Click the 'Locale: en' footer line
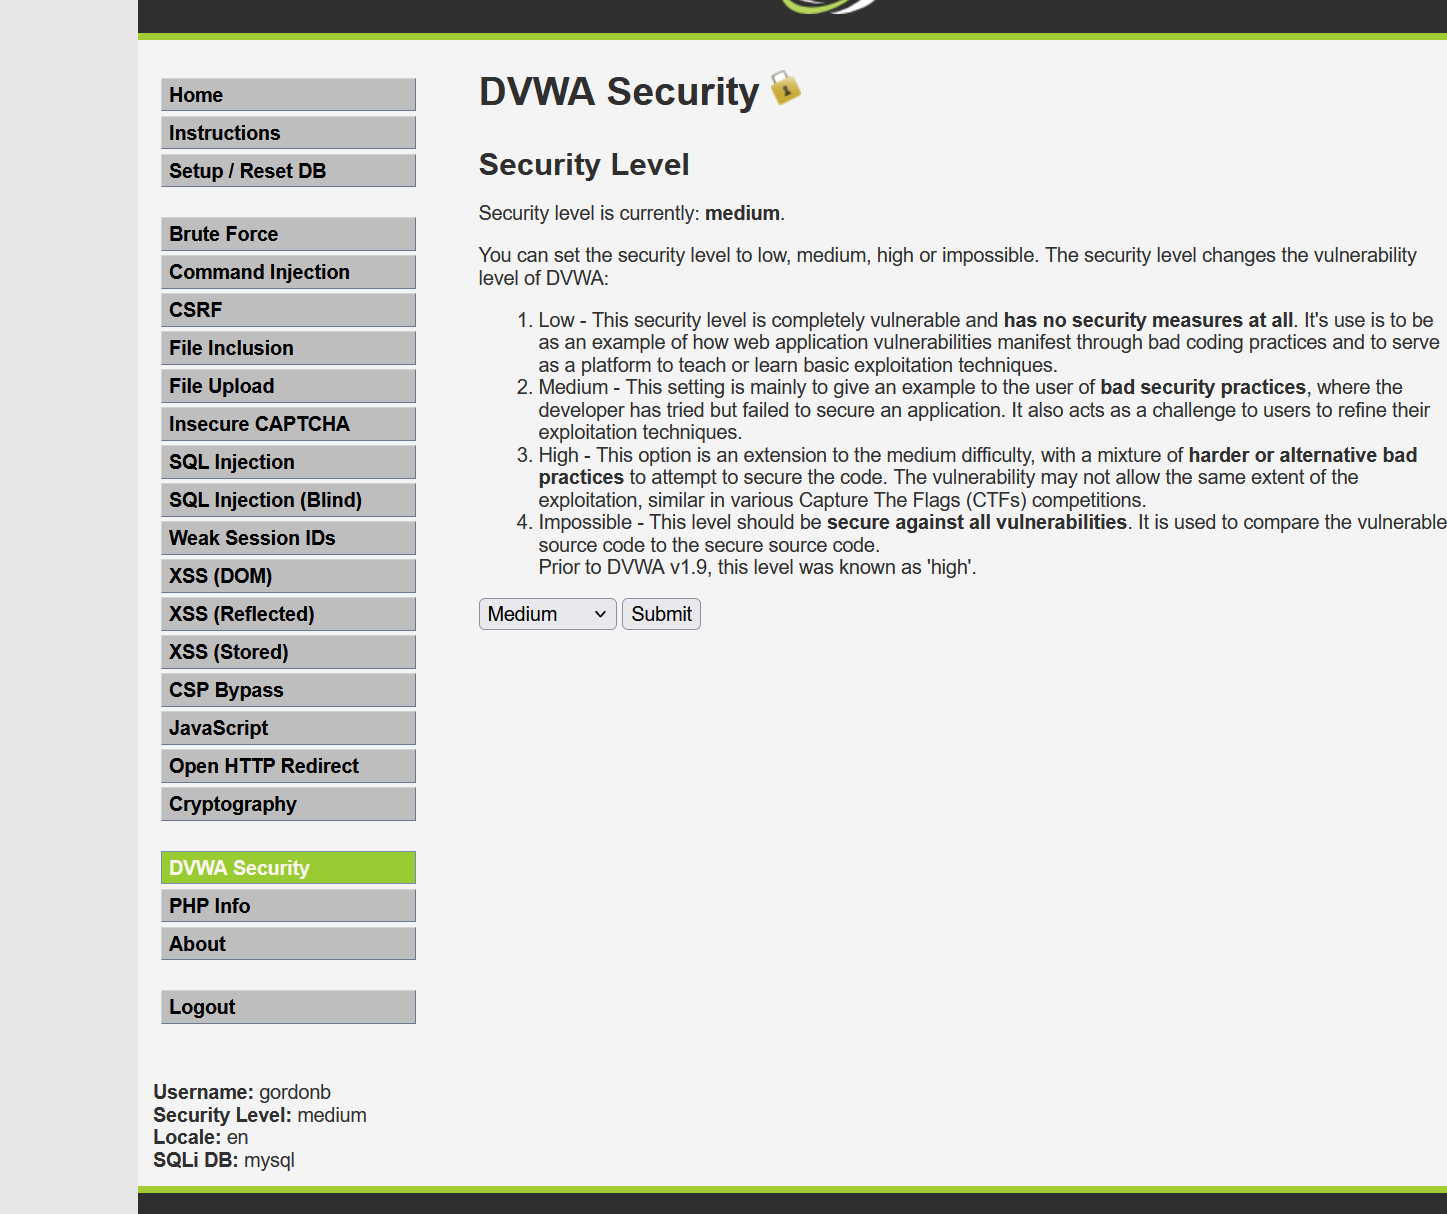This screenshot has height=1214, width=1447. (200, 1137)
